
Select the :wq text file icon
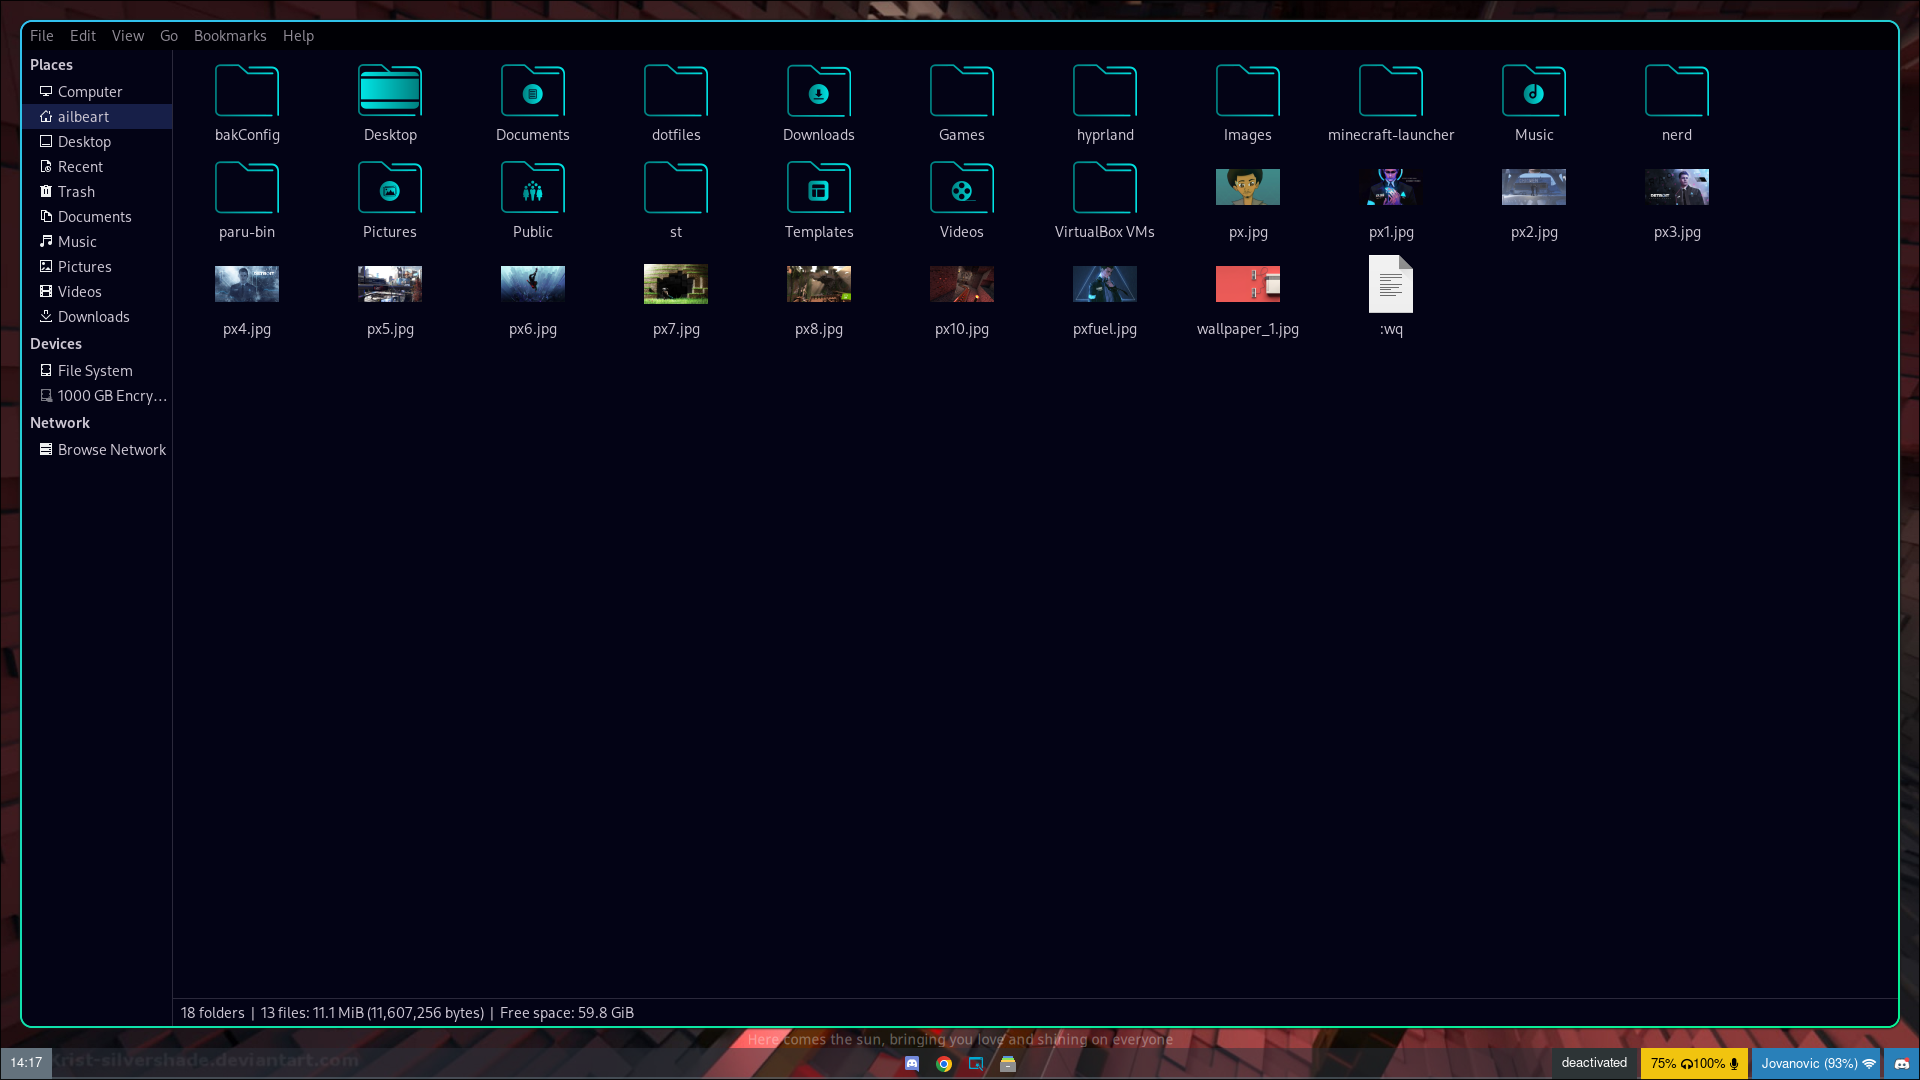1390,285
